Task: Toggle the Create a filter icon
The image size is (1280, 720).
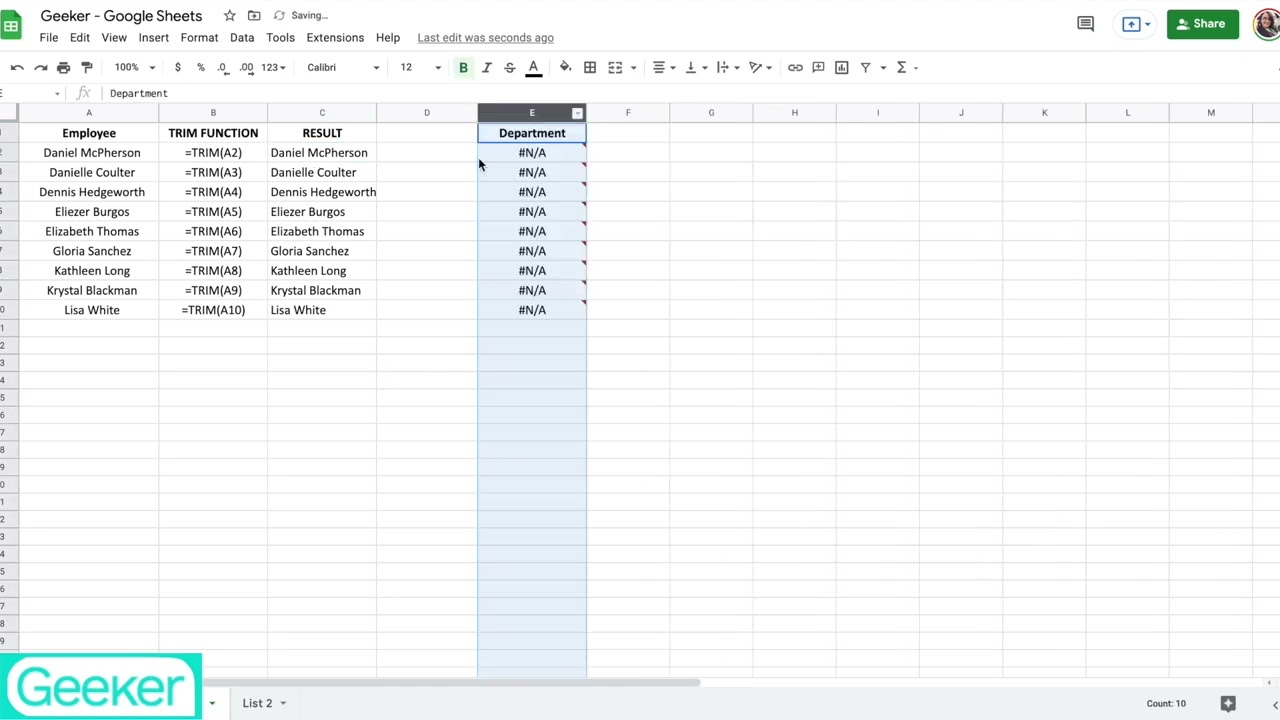Action: [x=865, y=67]
